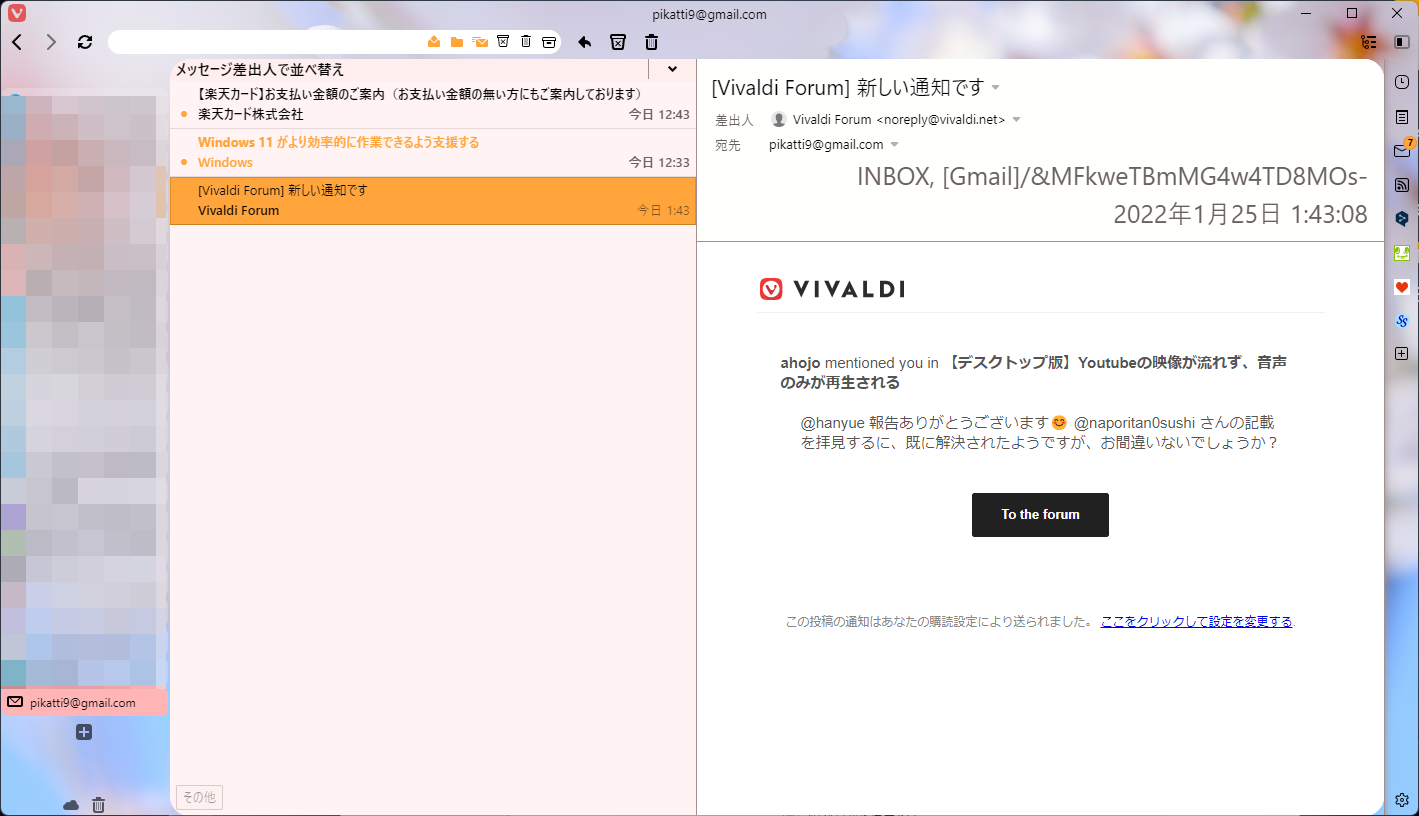Reply to the selected message

pos(585,42)
